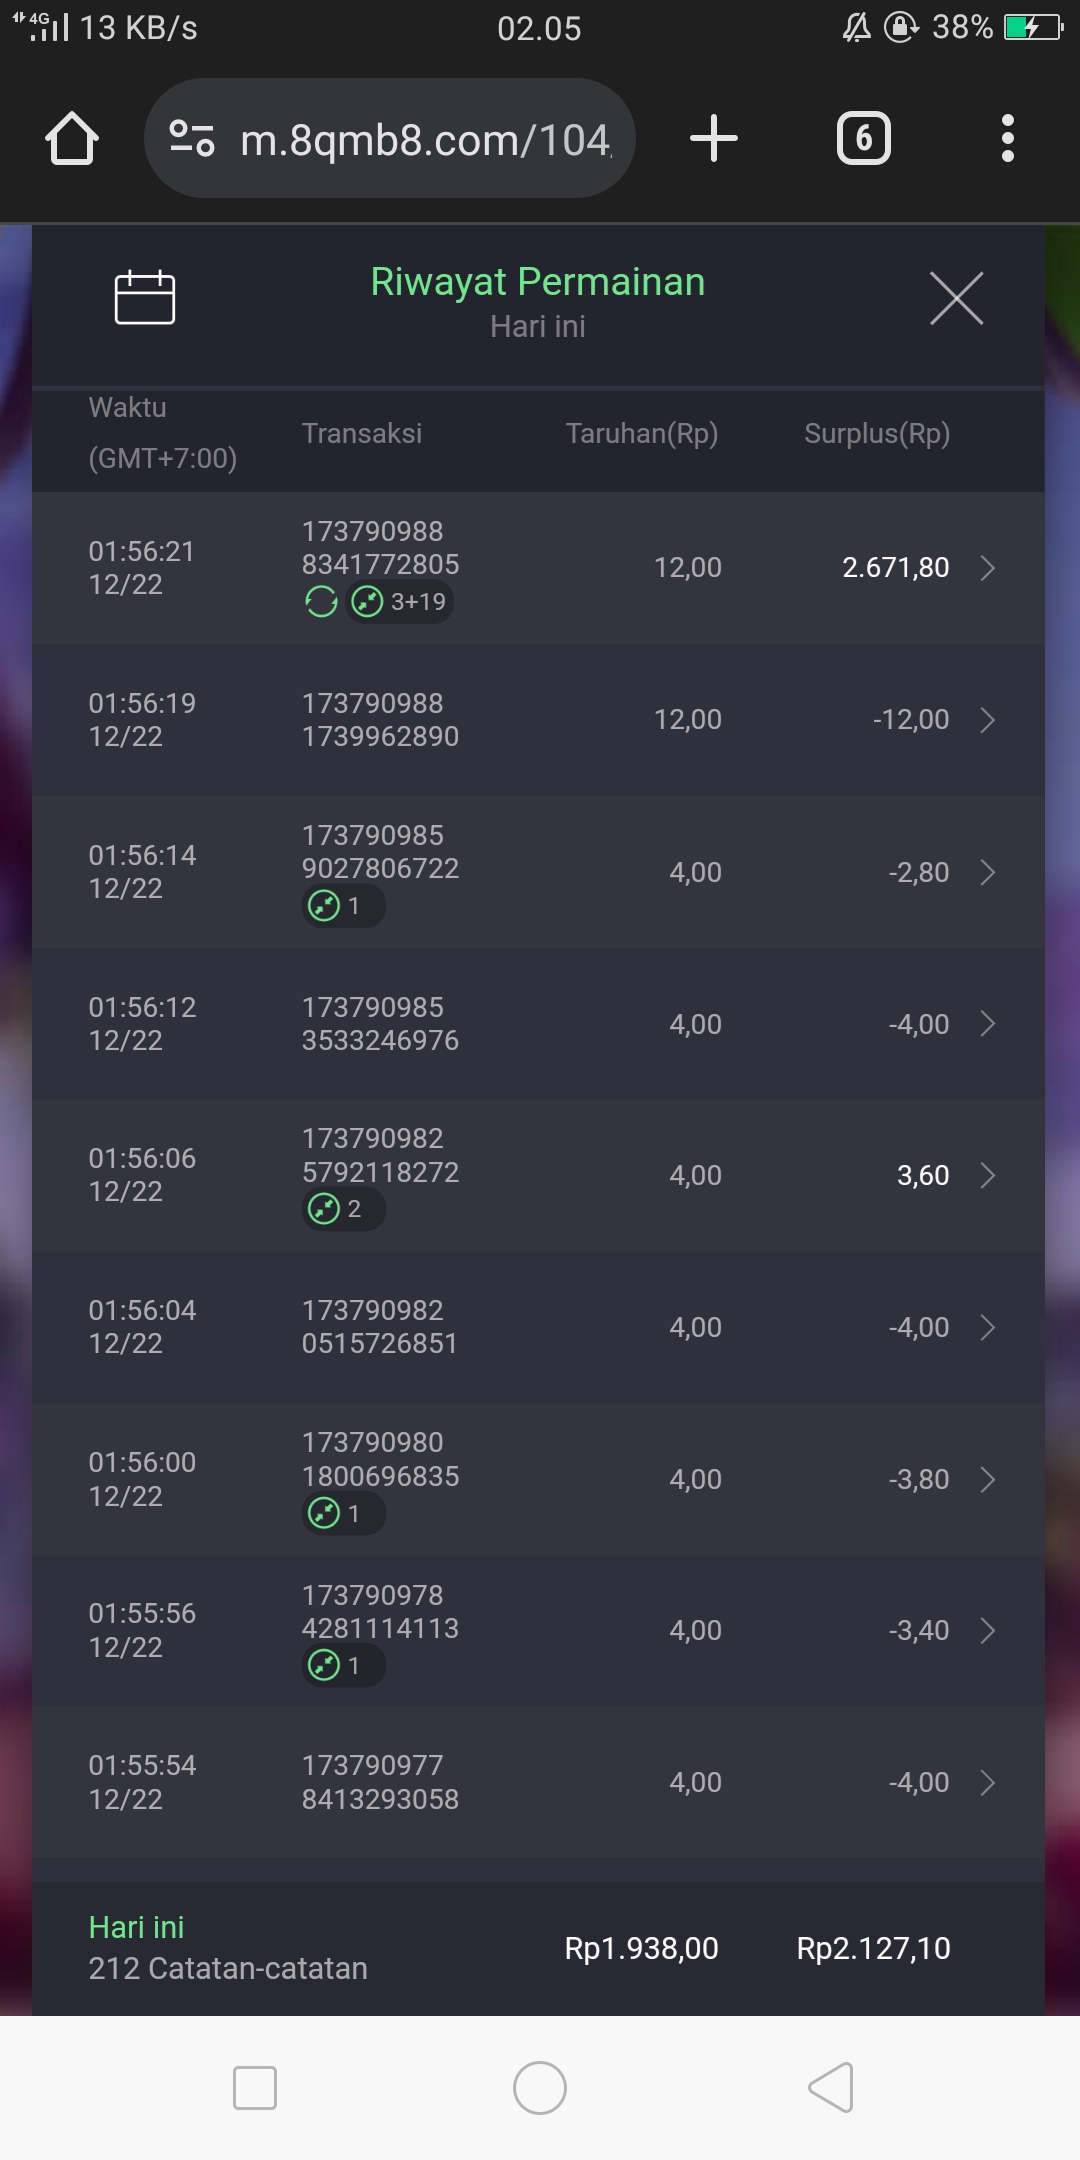The height and width of the screenshot is (2160, 1080).
Task: Expand details for the 01:56:21 record
Action: 987,568
